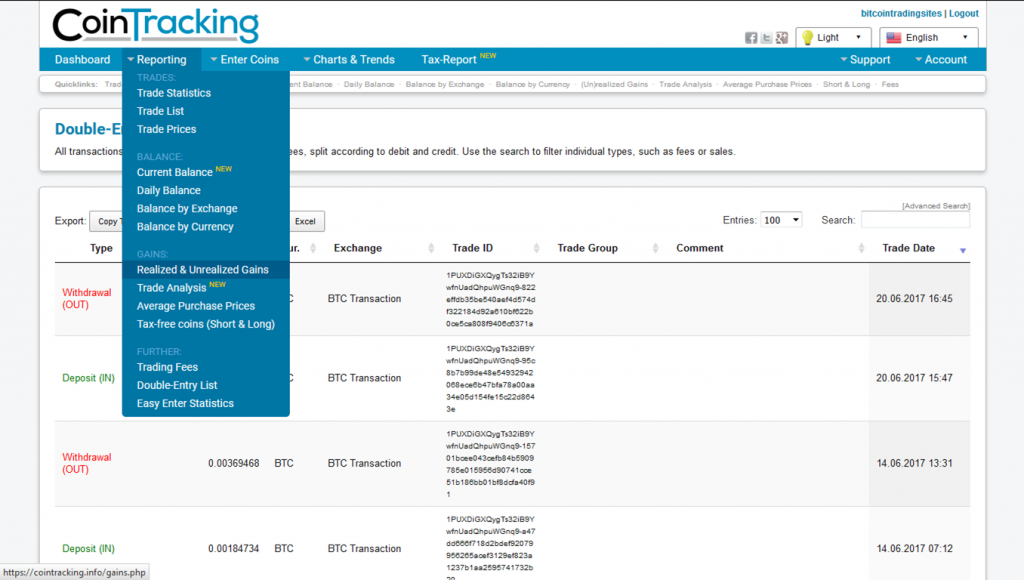Select Balance by Exchange in Reporting menu
Image resolution: width=1024 pixels, height=580 pixels.
(x=187, y=208)
